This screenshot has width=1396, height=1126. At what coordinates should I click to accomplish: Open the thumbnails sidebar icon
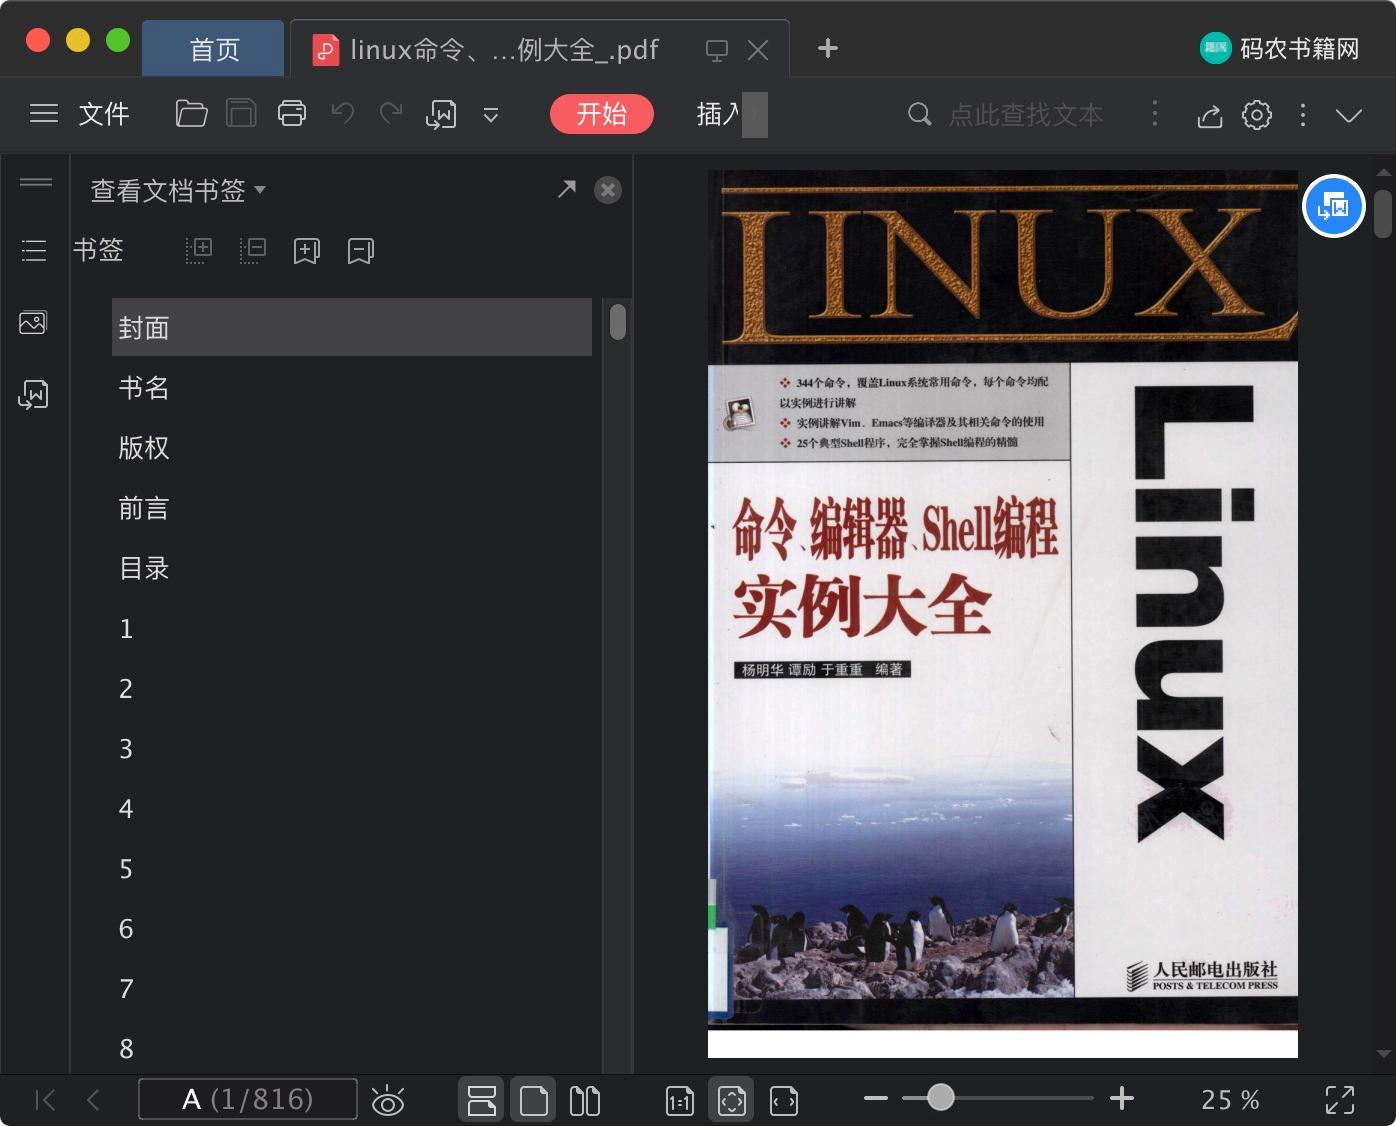pos(33,322)
